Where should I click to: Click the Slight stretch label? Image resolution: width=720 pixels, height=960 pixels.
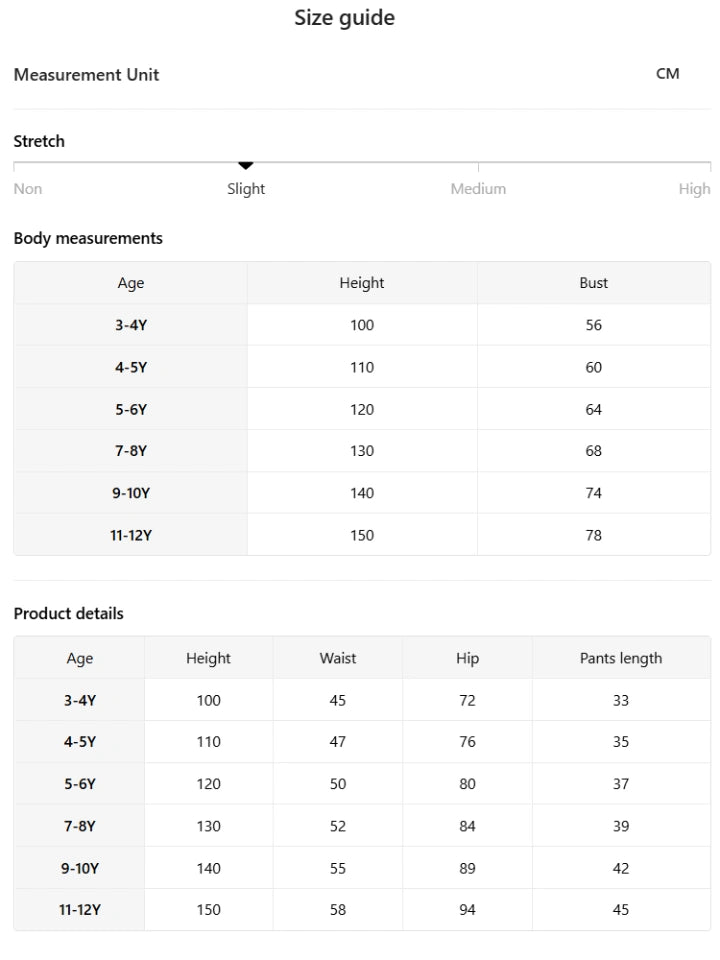[x=246, y=189]
